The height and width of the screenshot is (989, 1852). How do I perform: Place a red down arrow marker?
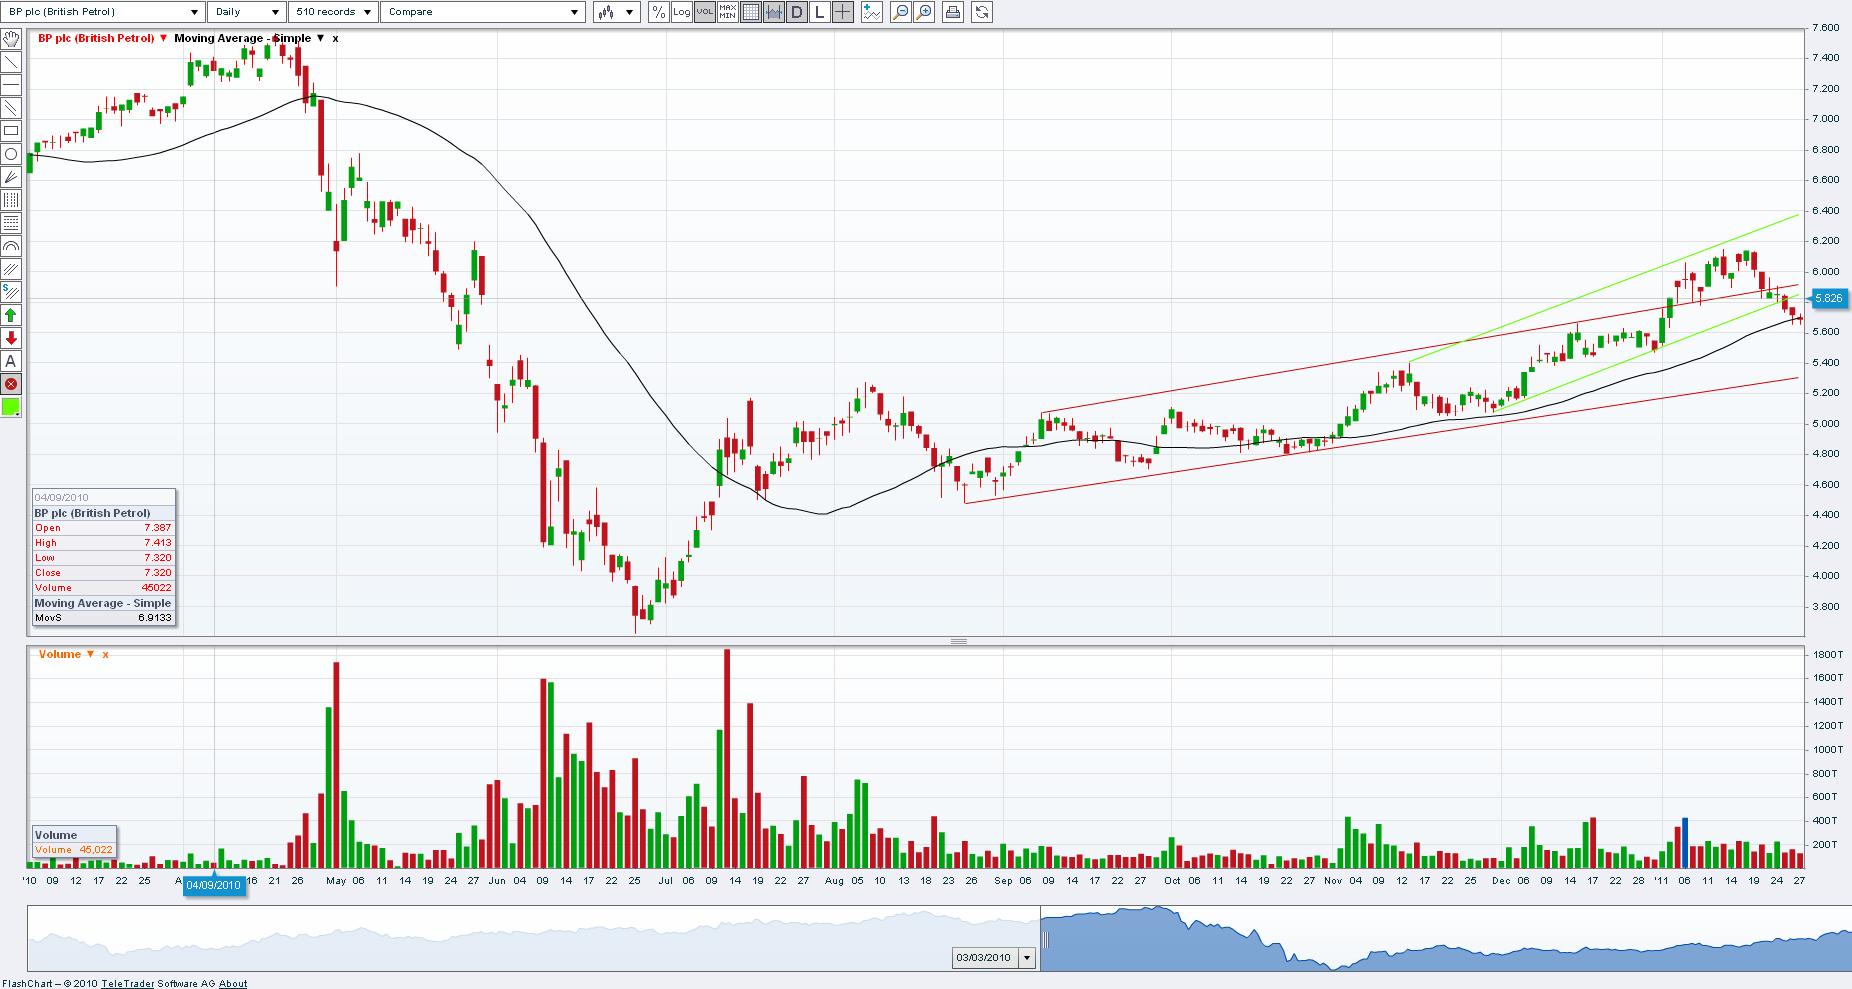click(11, 338)
